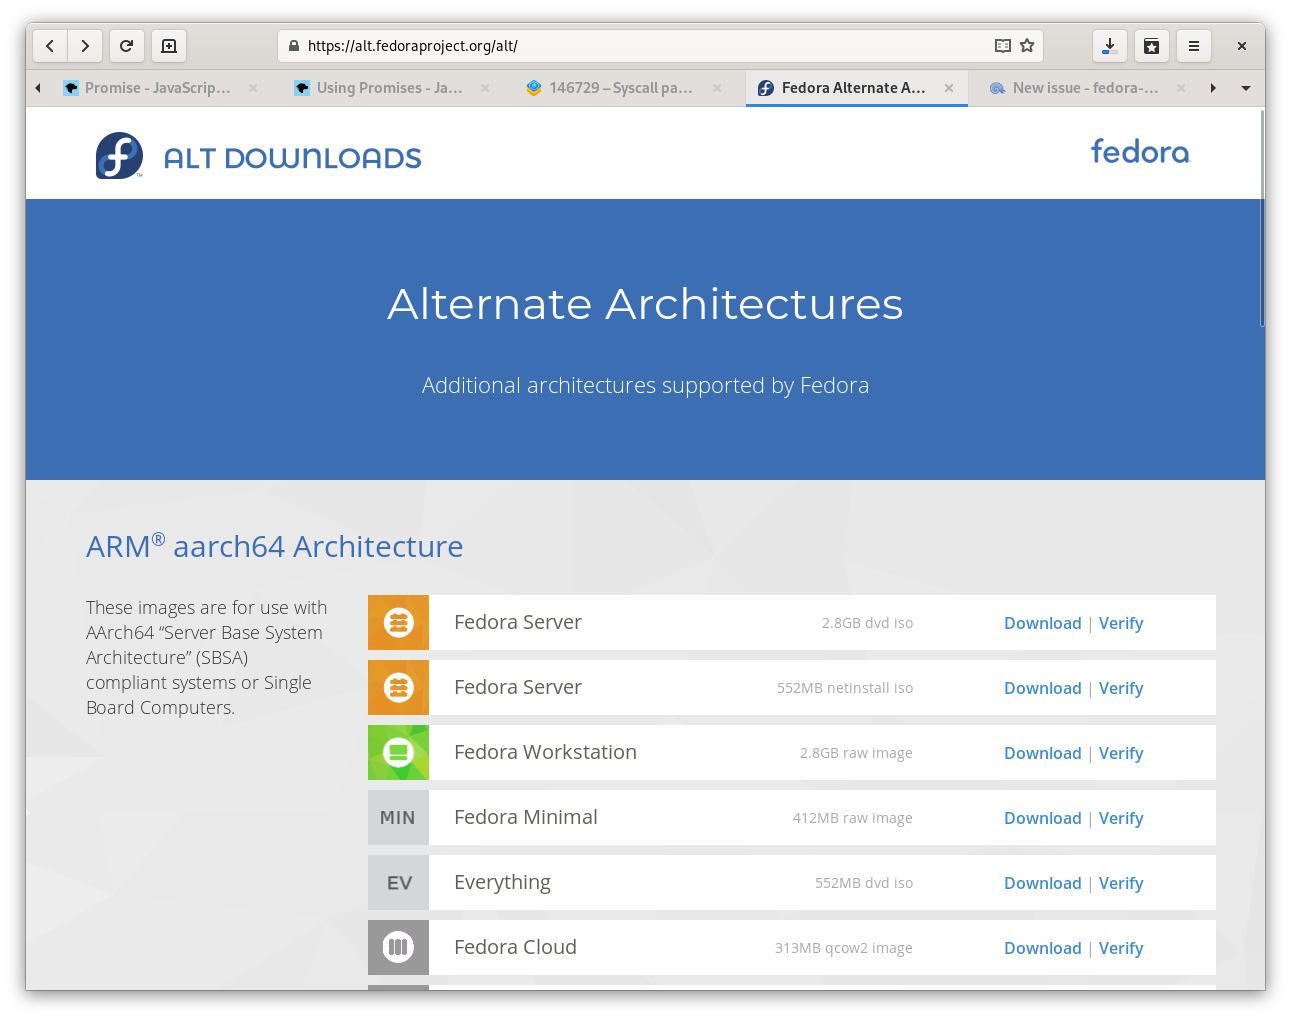Click the gray Fedora Cloud icon
The width and height of the screenshot is (1291, 1019).
point(398,947)
